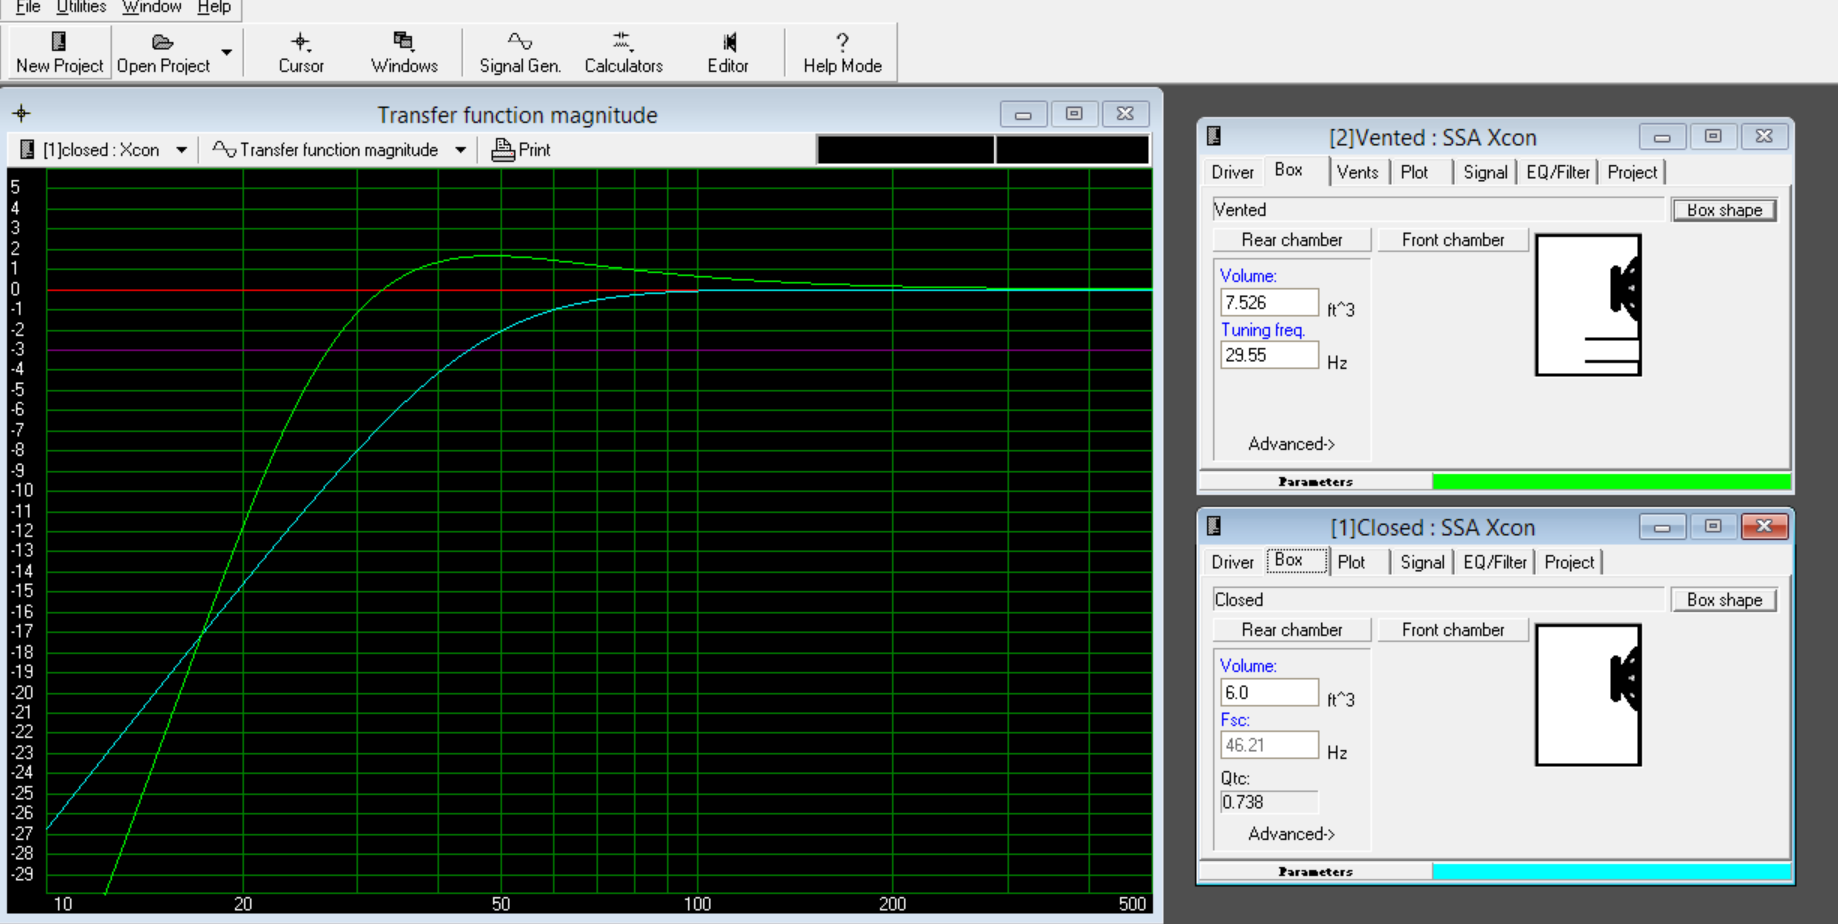Open the Windows toolbar item

(404, 52)
